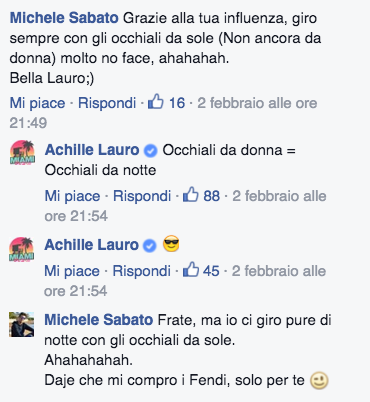Click Mi piace under the sunglasses emoji reply
Image resolution: width=370 pixels, height=402 pixels.
point(72,271)
